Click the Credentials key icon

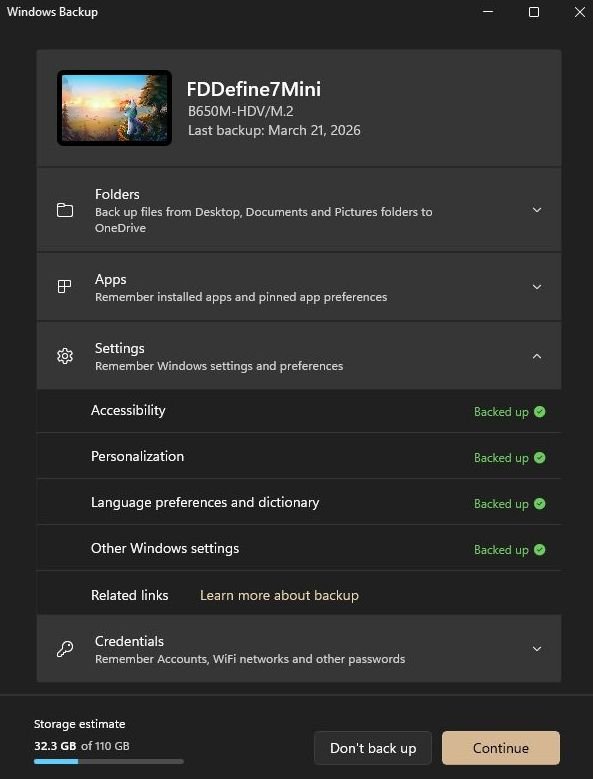tap(65, 649)
